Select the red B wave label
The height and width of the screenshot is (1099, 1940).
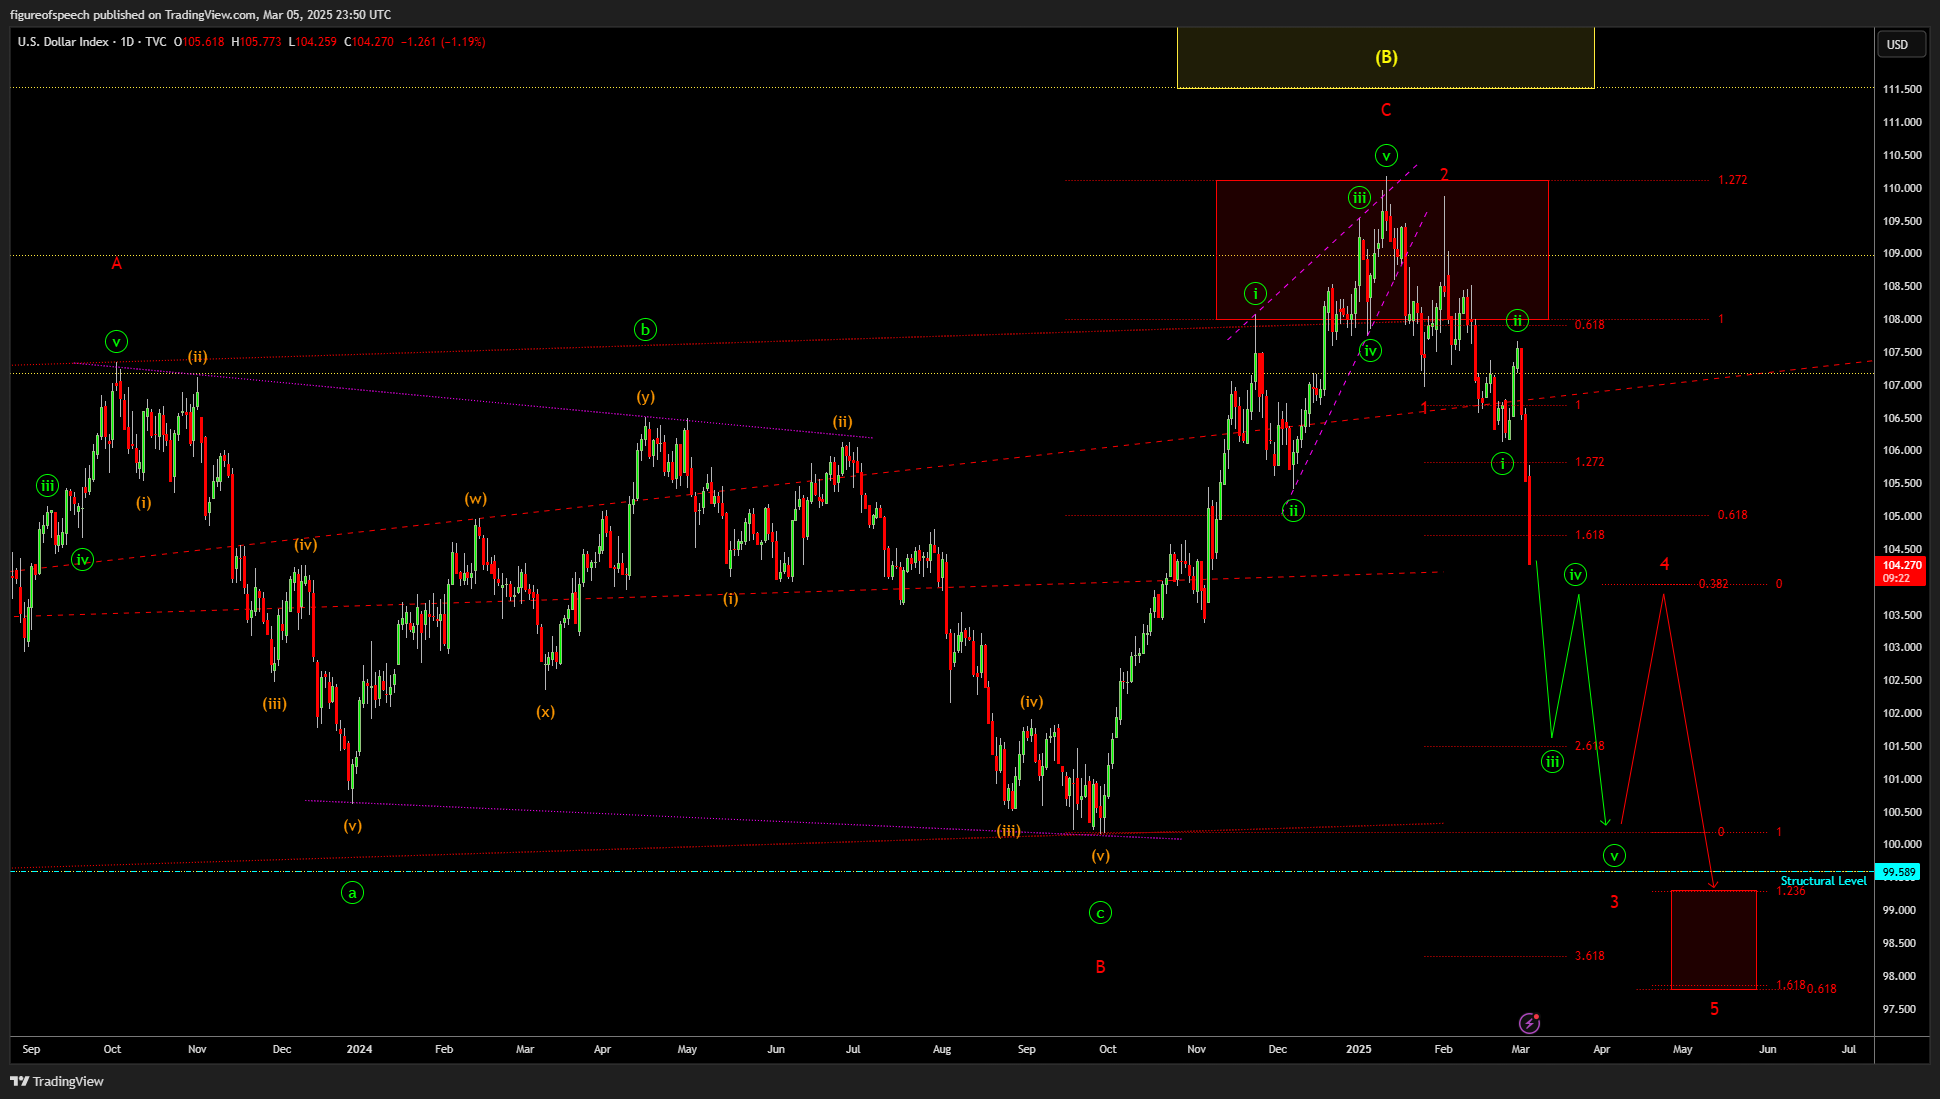tap(1100, 967)
